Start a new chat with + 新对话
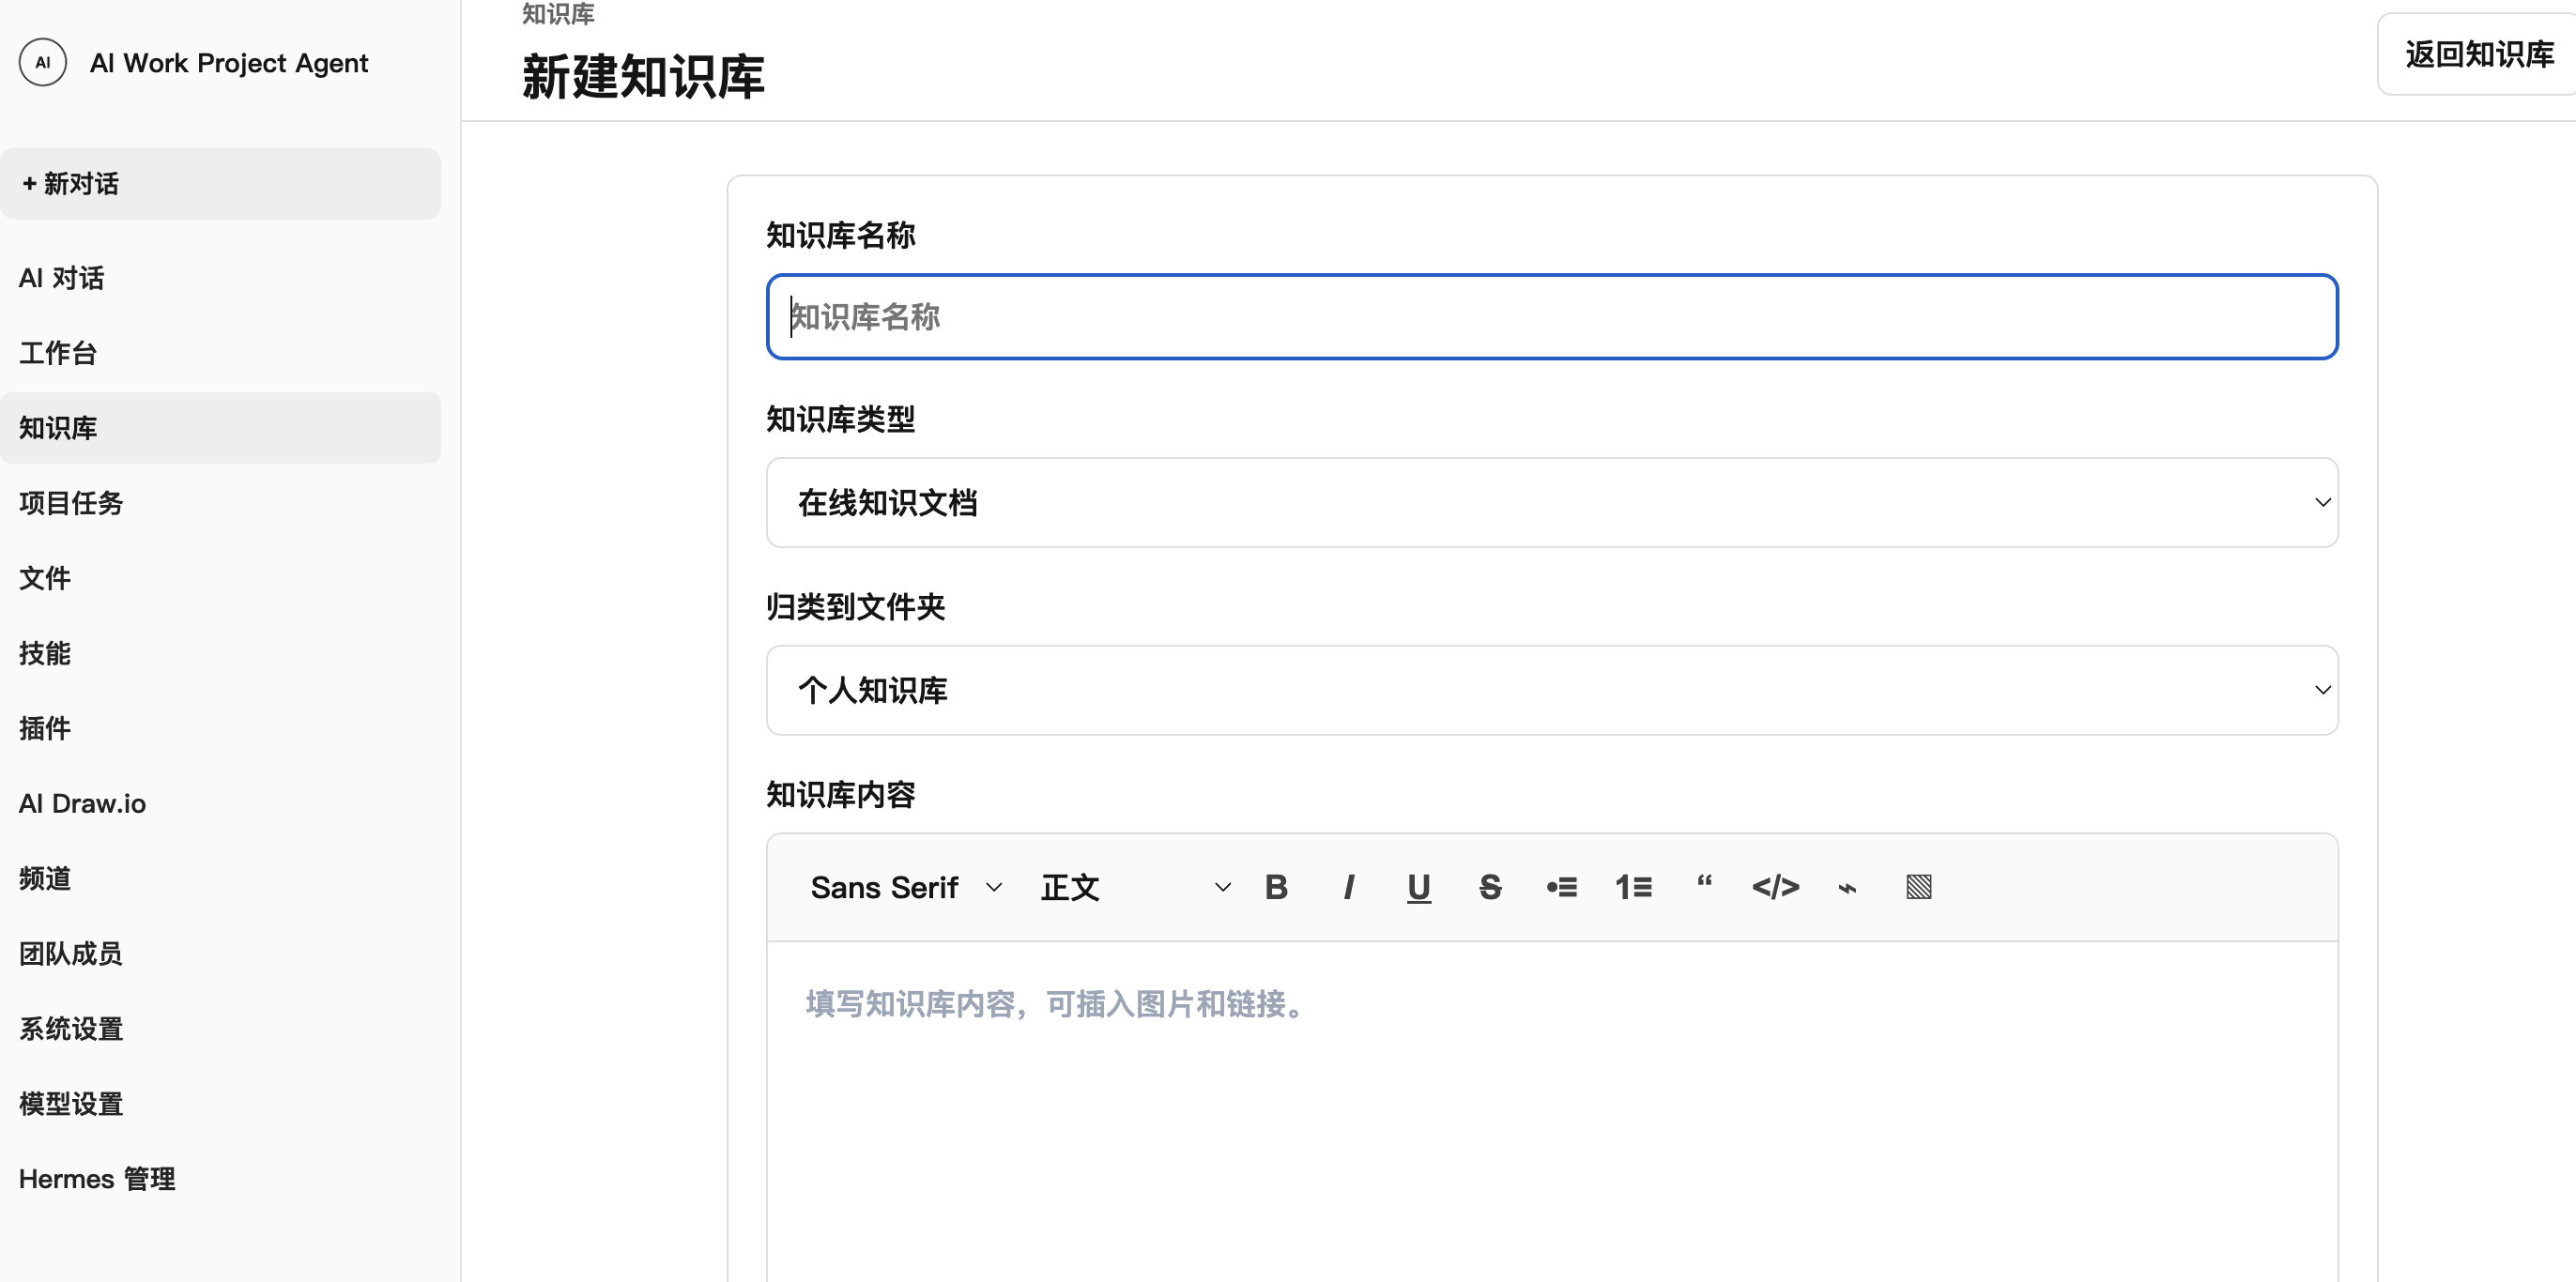 (220, 184)
